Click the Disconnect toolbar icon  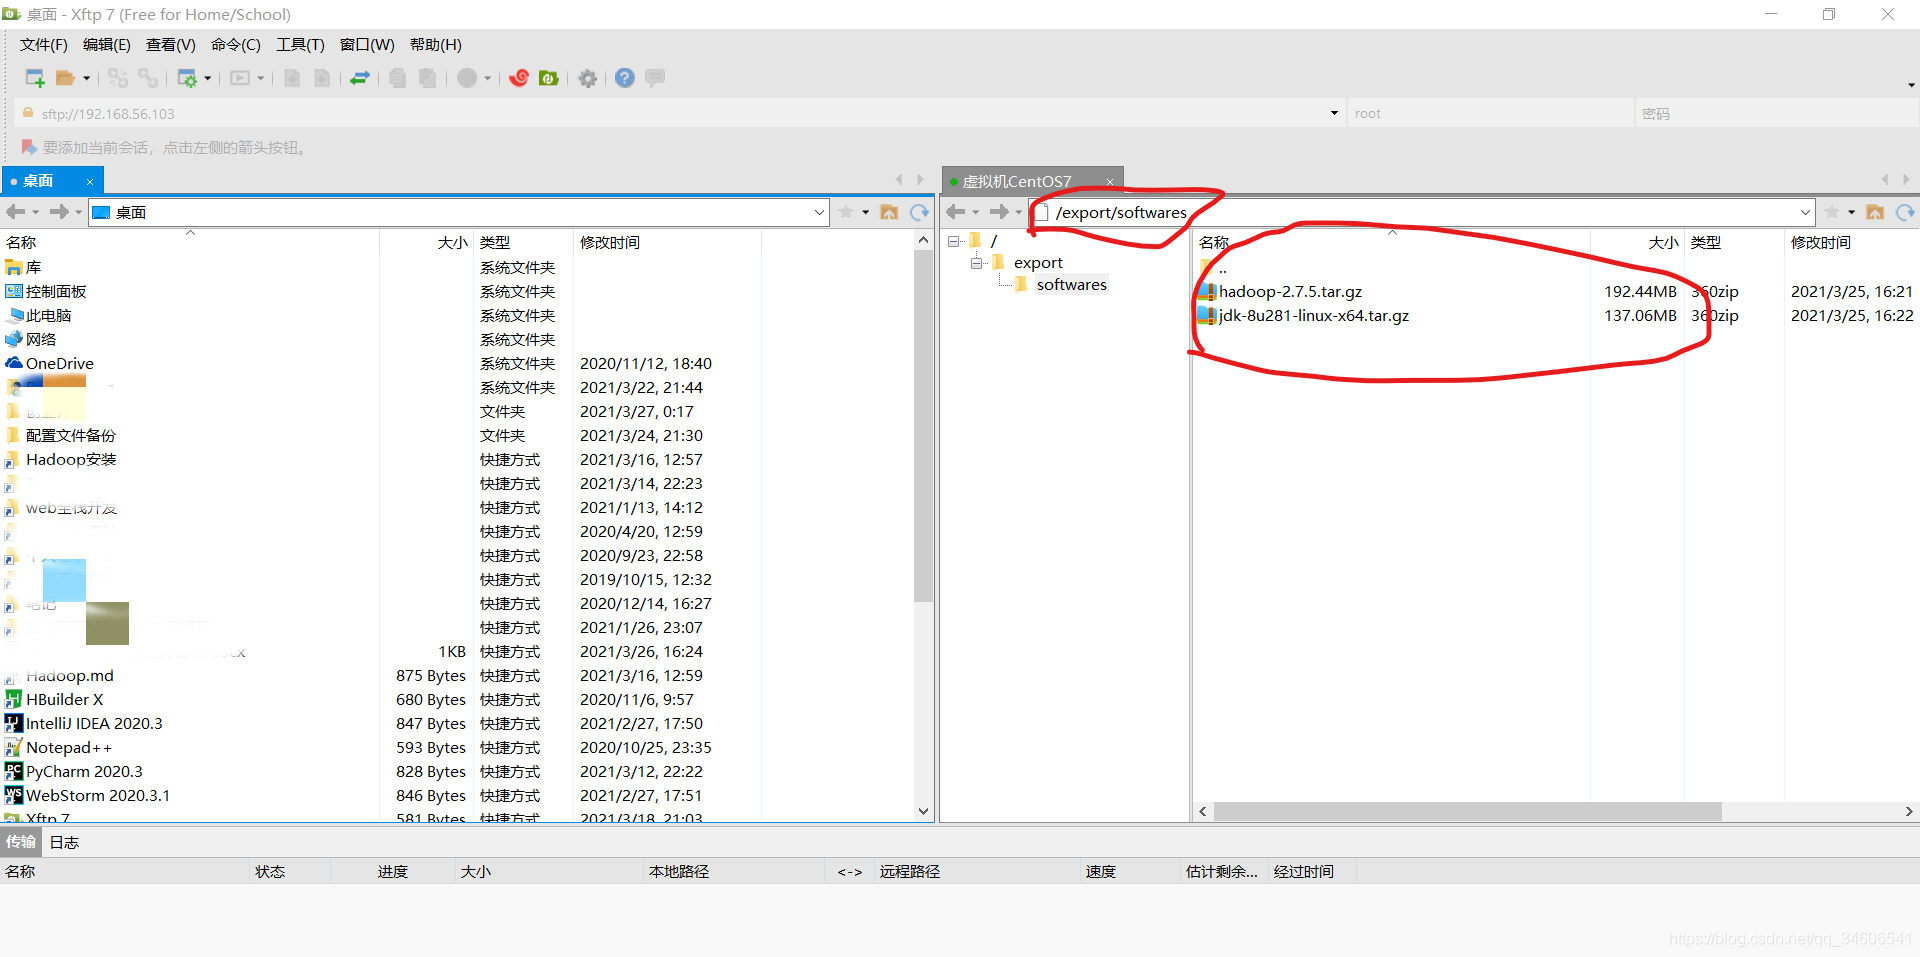pyautogui.click(x=118, y=78)
